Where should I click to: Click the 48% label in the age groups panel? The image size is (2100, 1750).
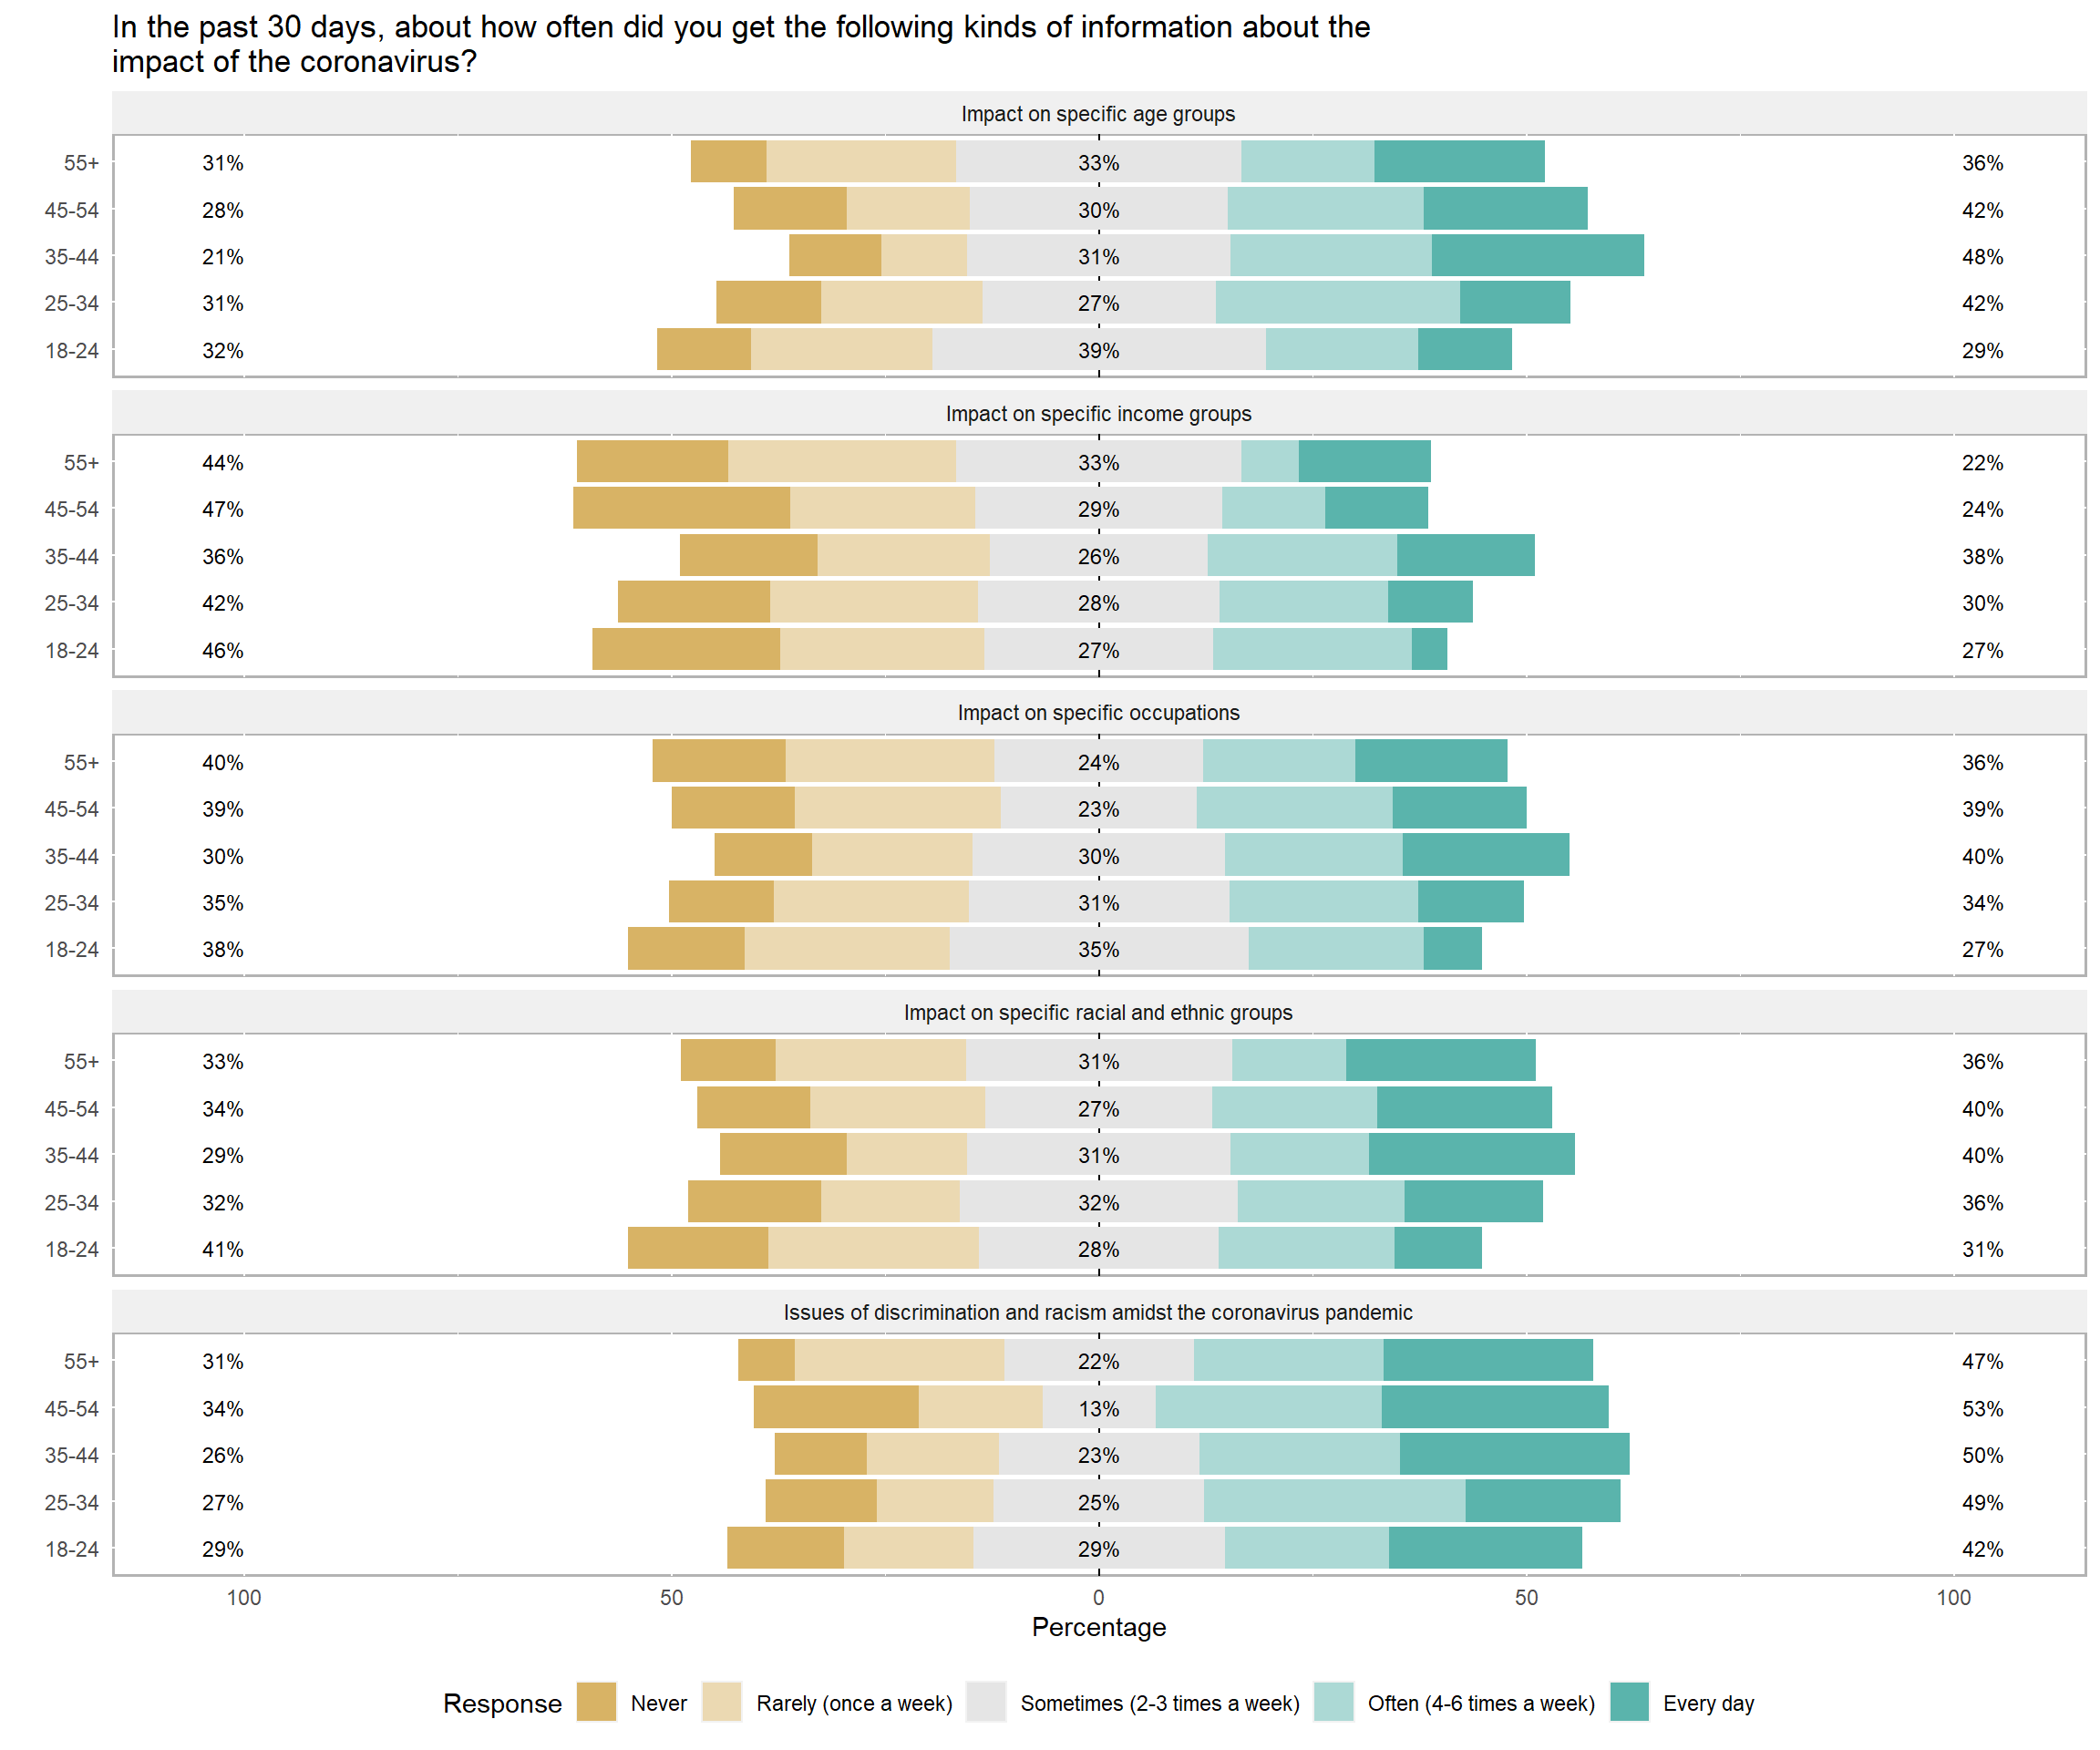coord(1982,257)
